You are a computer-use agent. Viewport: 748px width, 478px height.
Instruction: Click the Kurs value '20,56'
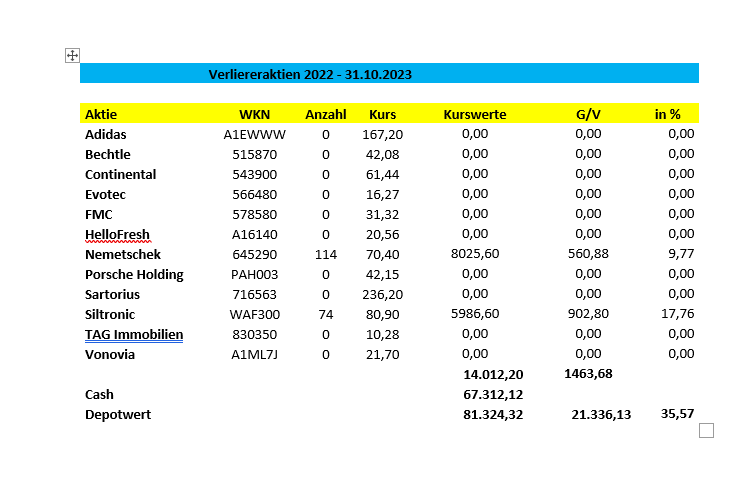pos(383,235)
